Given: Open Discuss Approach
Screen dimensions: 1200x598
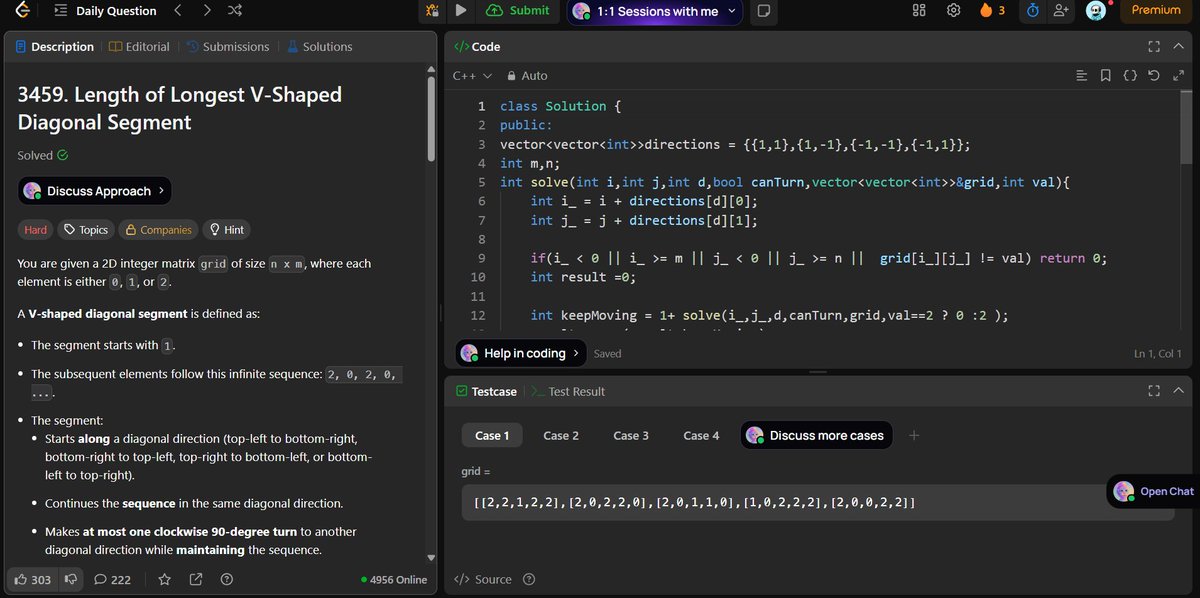Looking at the screenshot, I should coord(93,190).
